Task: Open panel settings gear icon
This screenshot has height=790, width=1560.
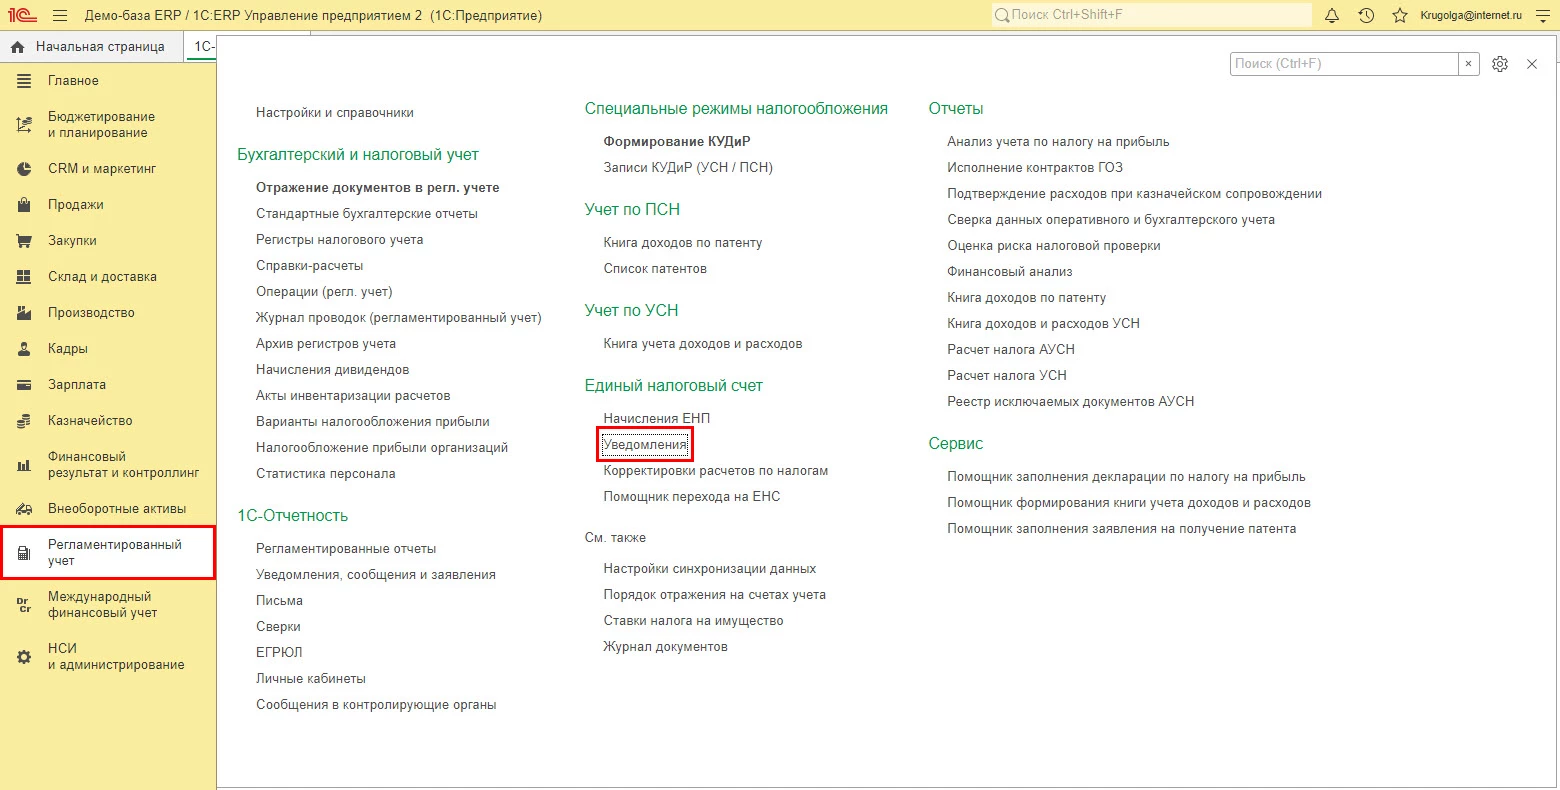Action: pyautogui.click(x=1500, y=64)
